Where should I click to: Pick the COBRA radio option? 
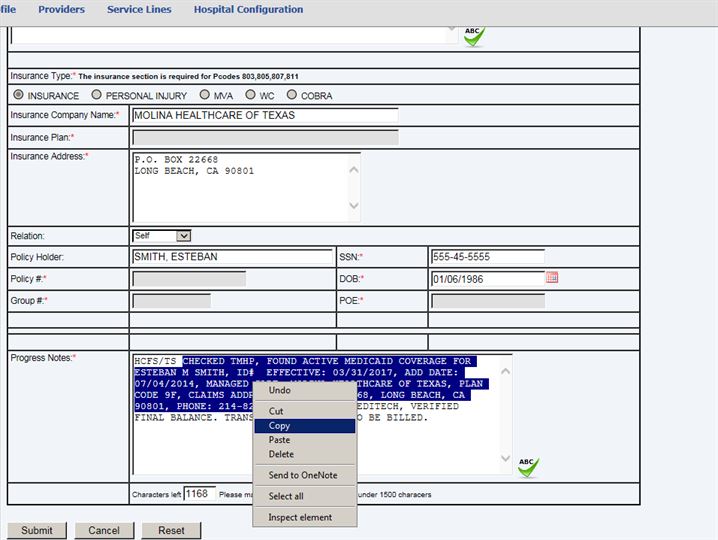292,96
